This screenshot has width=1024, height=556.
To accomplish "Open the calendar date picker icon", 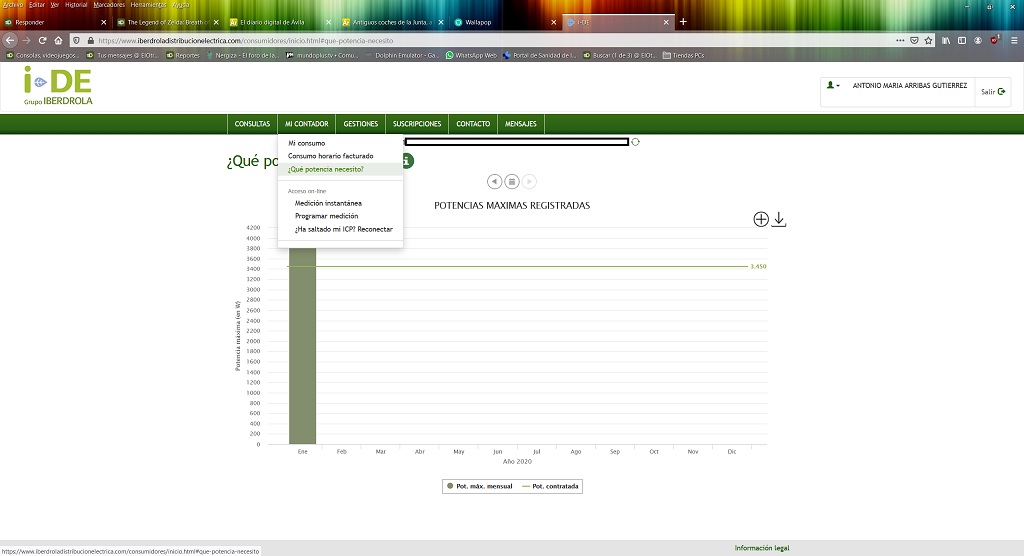I will point(511,181).
